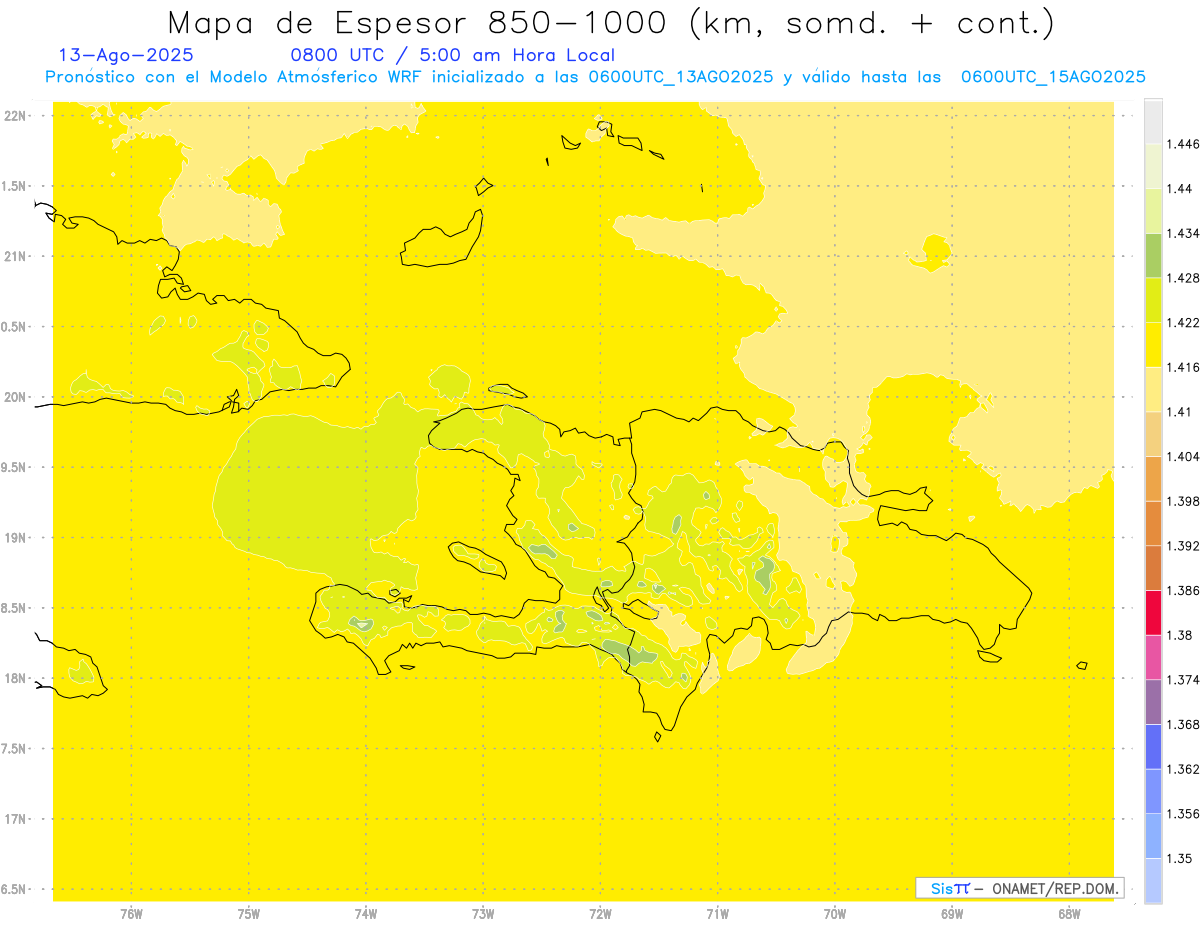Viewport: 1200px width, 927px height.
Task: Pick the legend band between 1.41 and 1.416
Action: [x=1153, y=389]
